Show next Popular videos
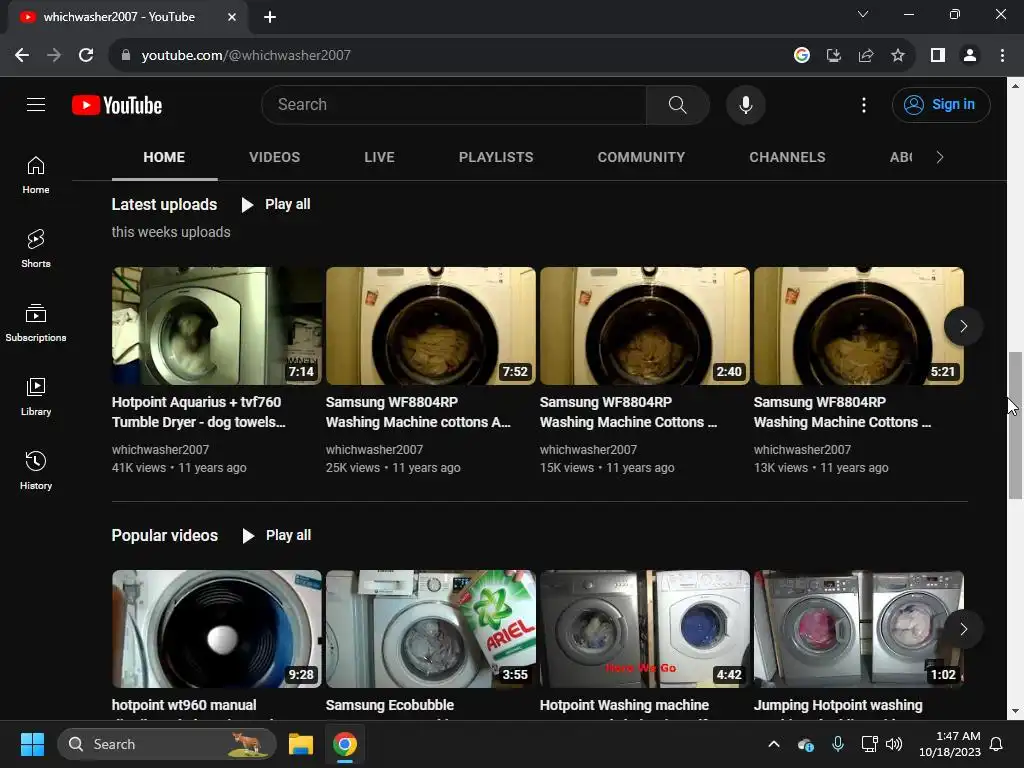This screenshot has width=1024, height=768. pyautogui.click(x=963, y=629)
